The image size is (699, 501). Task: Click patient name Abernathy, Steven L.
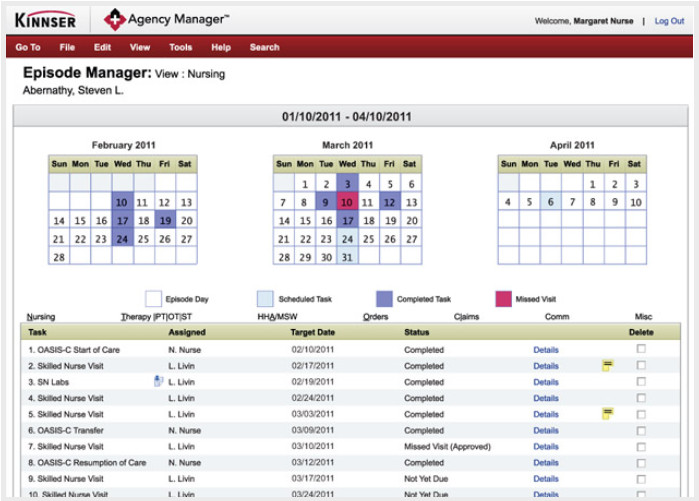click(73, 90)
